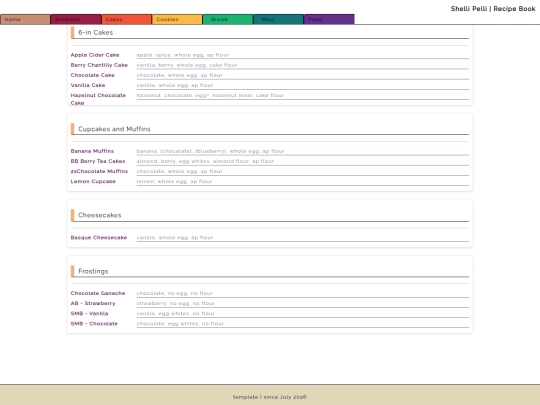Open the Vanilla Cake recipe

(87, 85)
